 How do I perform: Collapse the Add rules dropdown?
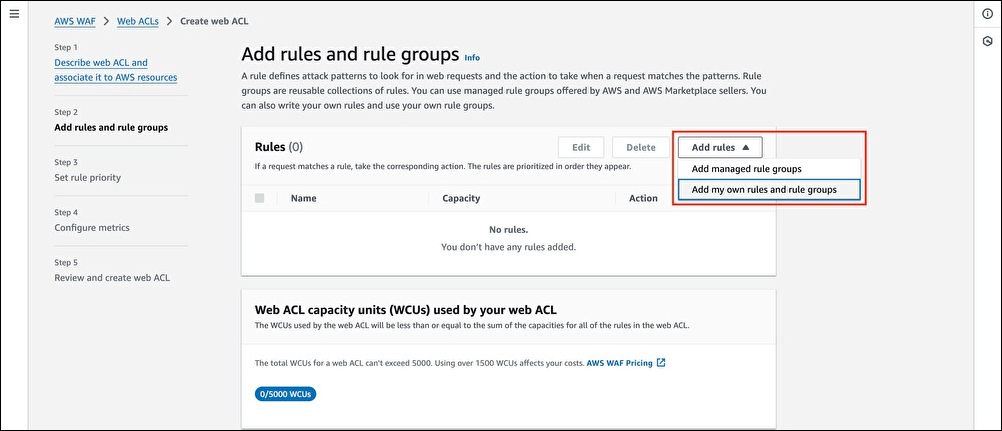(720, 147)
